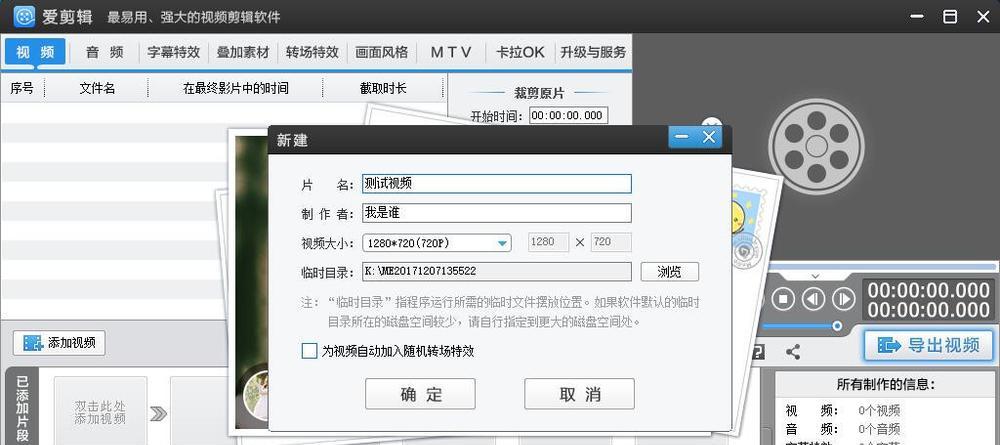Click the 0个音频 info value
Image resolution: width=1000 pixels, height=445 pixels.
[x=879, y=429]
